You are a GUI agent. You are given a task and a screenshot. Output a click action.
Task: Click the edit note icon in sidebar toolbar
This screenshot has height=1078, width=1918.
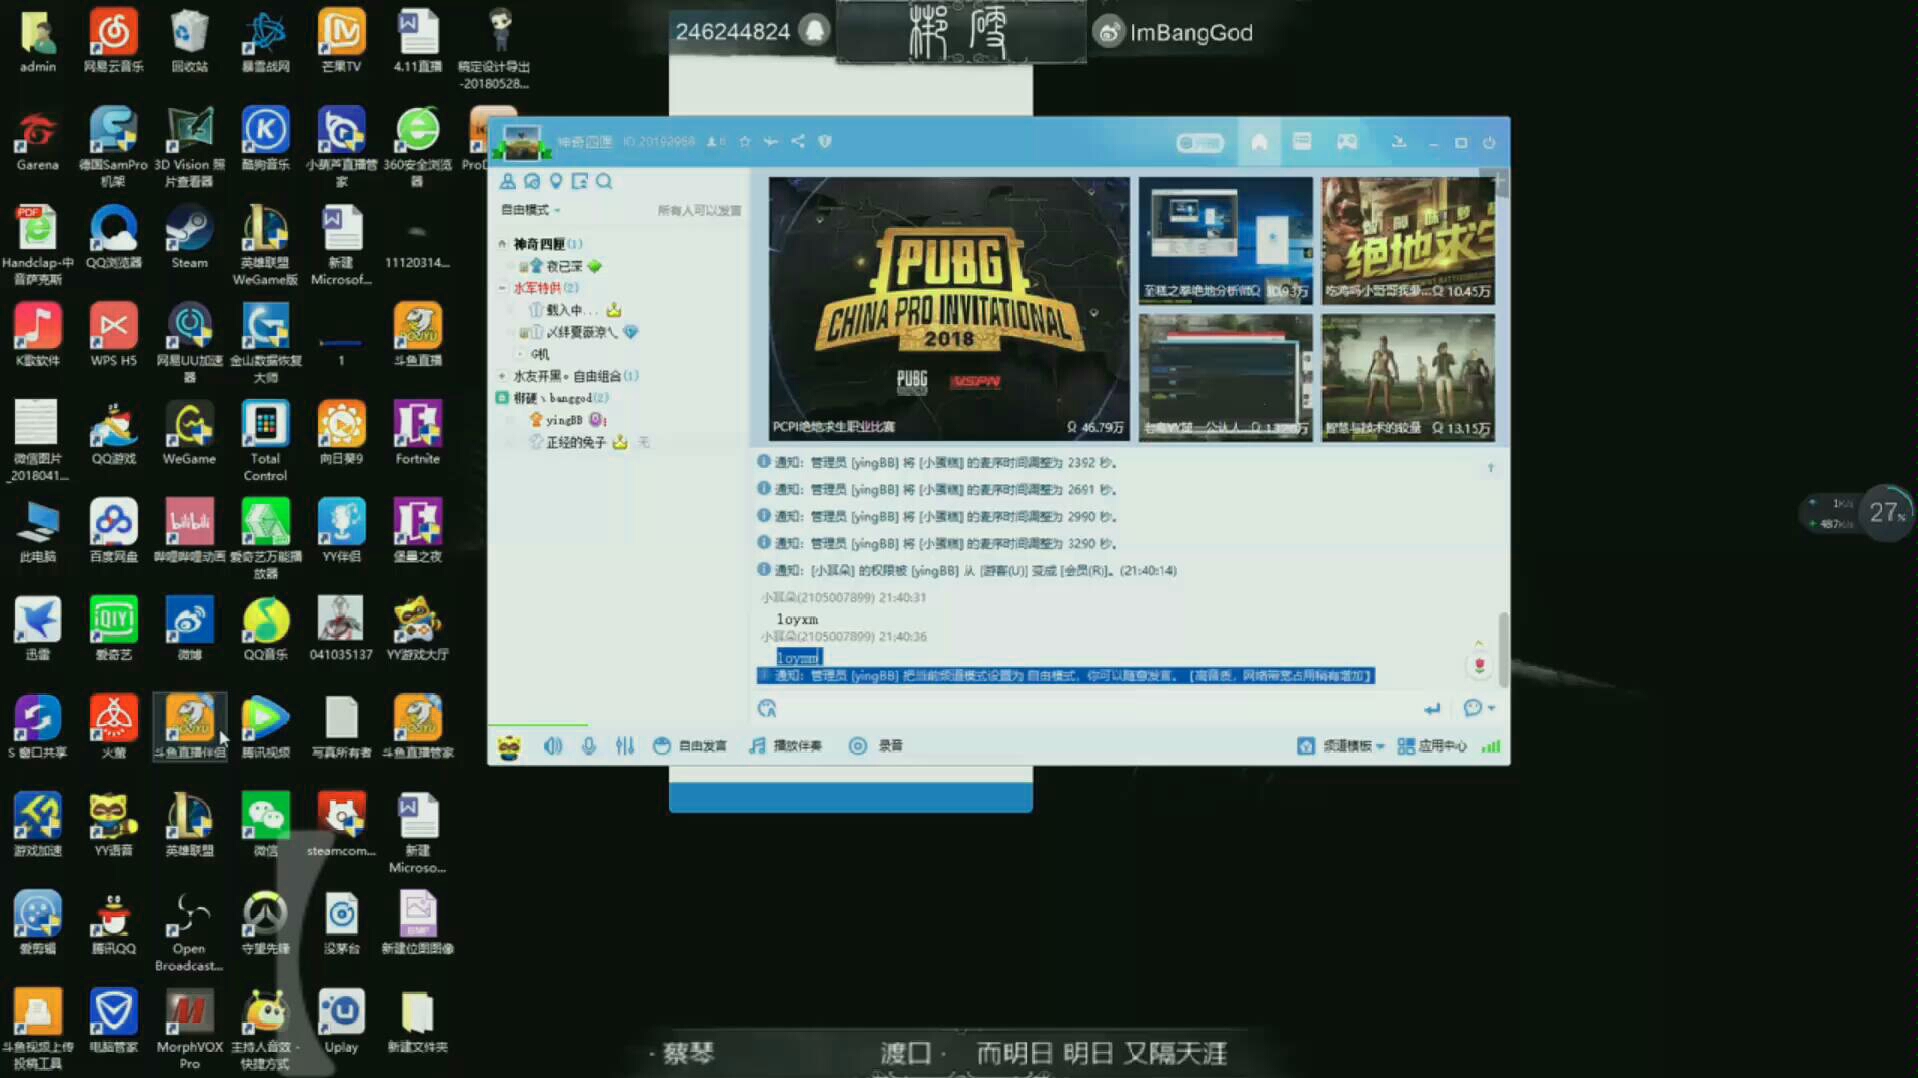tap(580, 181)
